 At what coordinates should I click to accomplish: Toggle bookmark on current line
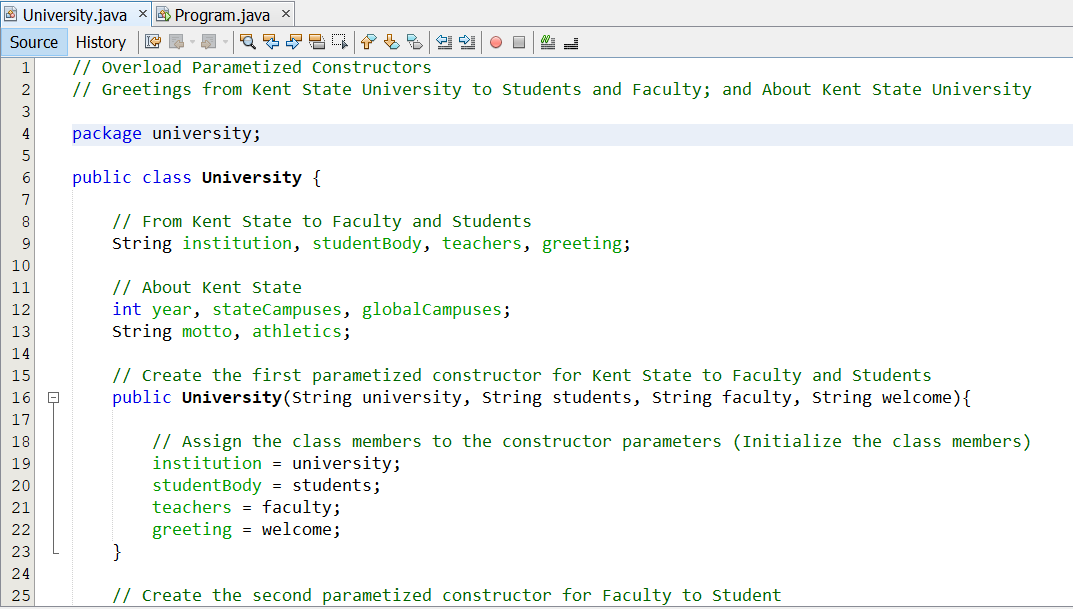point(414,42)
